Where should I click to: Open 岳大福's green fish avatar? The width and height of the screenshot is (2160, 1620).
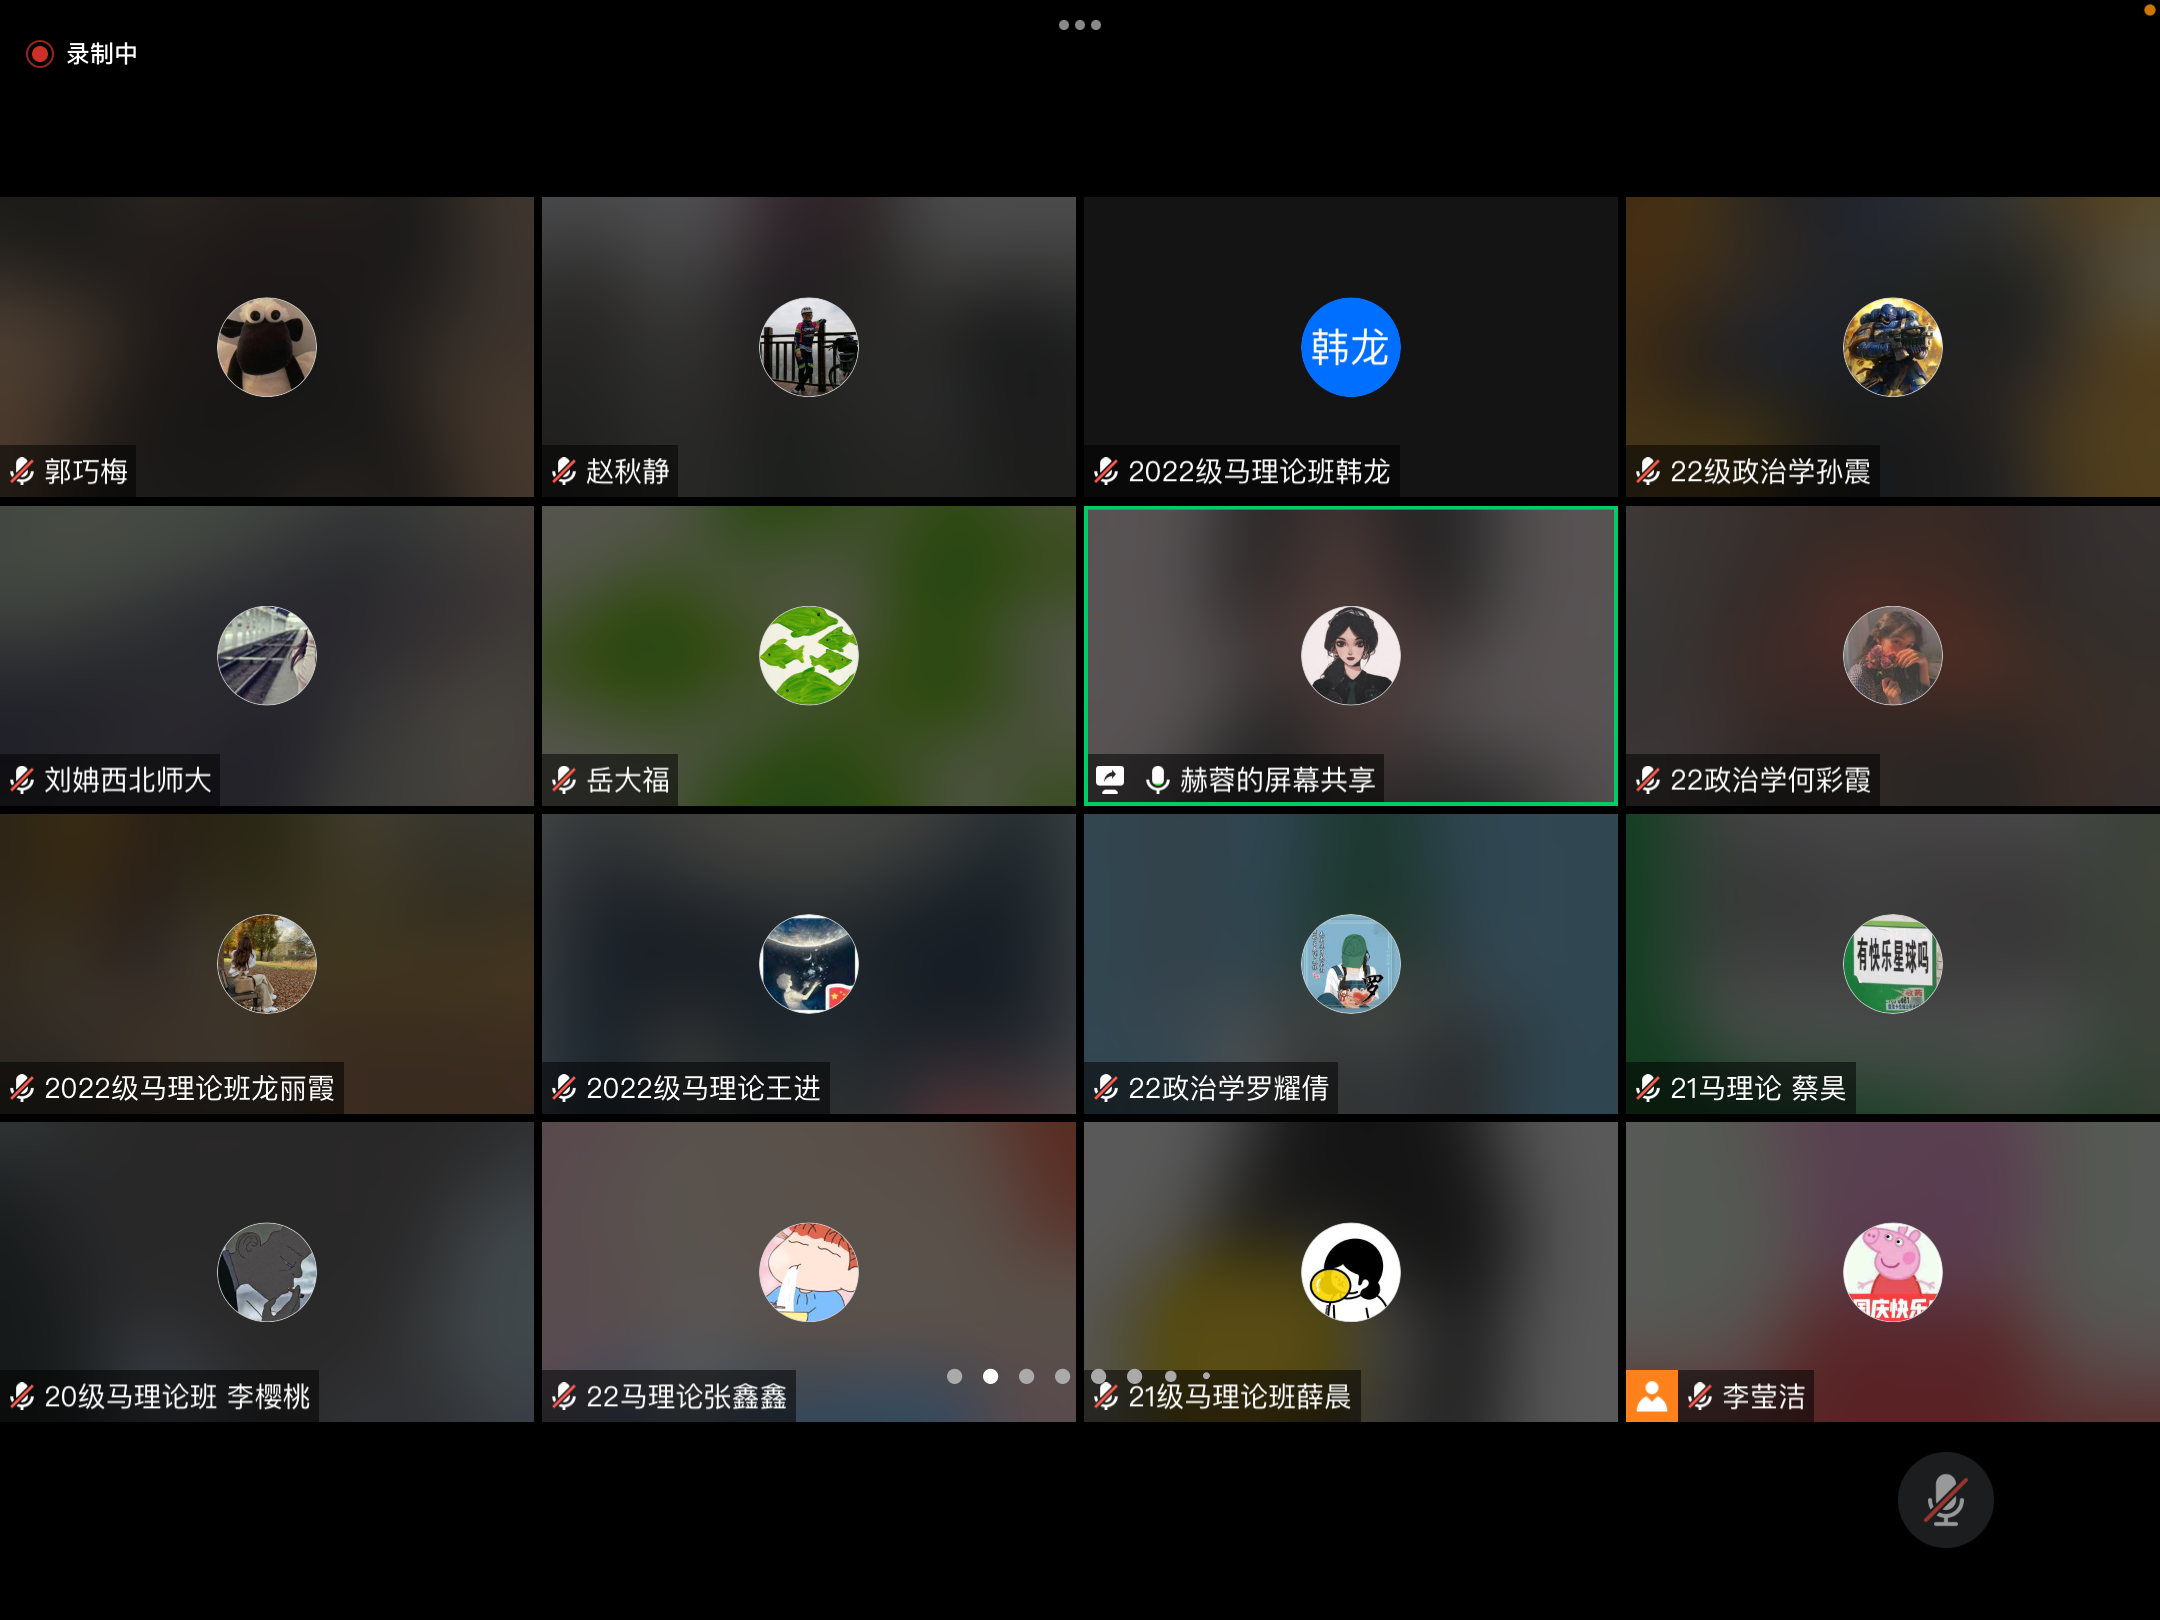click(808, 656)
